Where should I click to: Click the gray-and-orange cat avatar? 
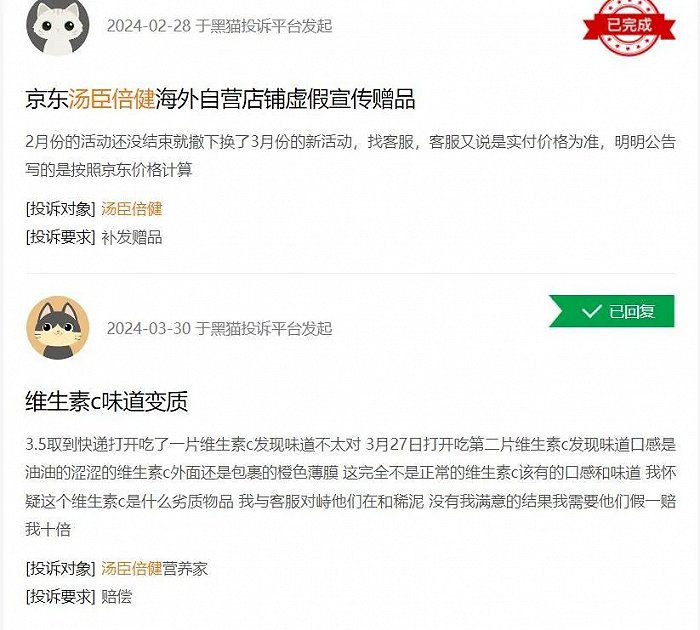(58, 328)
